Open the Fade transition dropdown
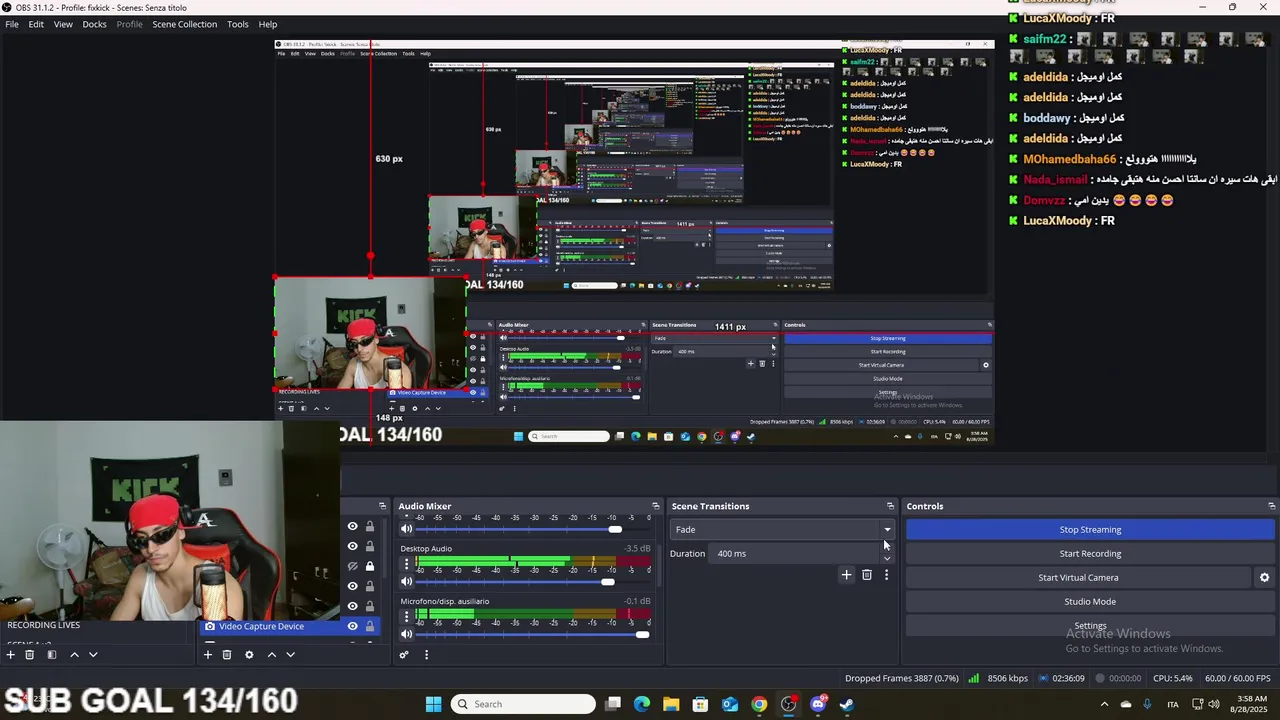This screenshot has width=1280, height=720. click(x=783, y=529)
